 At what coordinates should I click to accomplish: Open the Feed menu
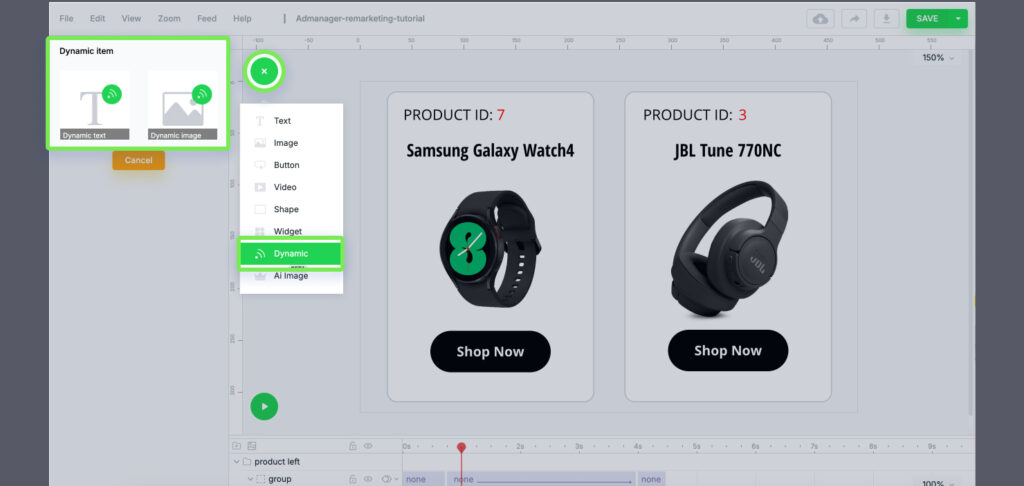tap(207, 18)
